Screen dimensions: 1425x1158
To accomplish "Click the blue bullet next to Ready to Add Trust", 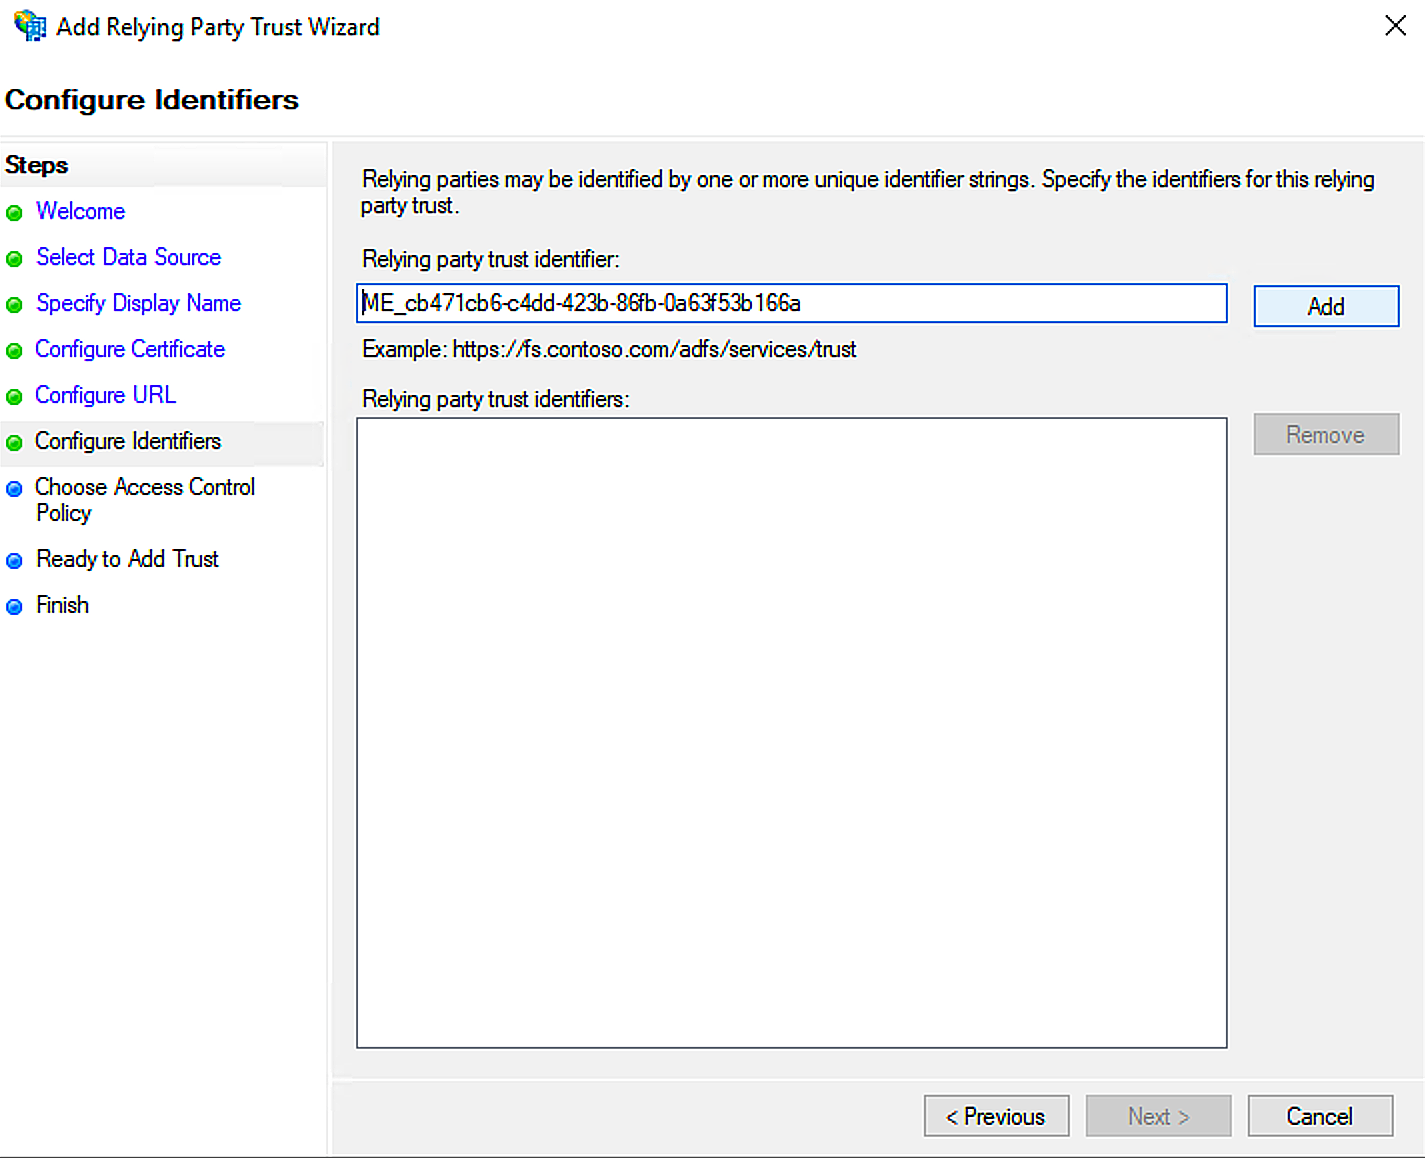I will 14,561.
